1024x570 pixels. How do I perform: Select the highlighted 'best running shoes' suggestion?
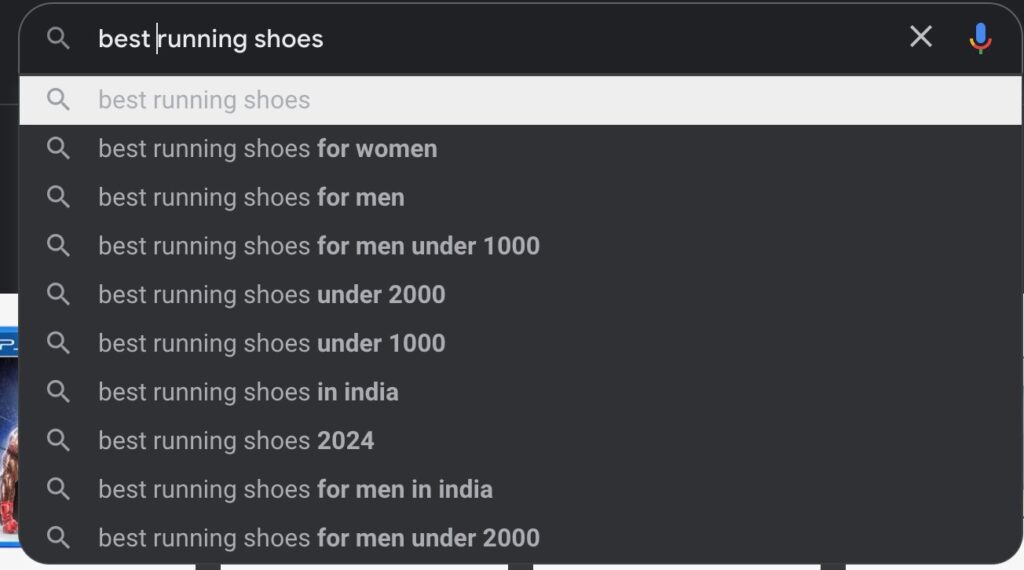pos(520,100)
